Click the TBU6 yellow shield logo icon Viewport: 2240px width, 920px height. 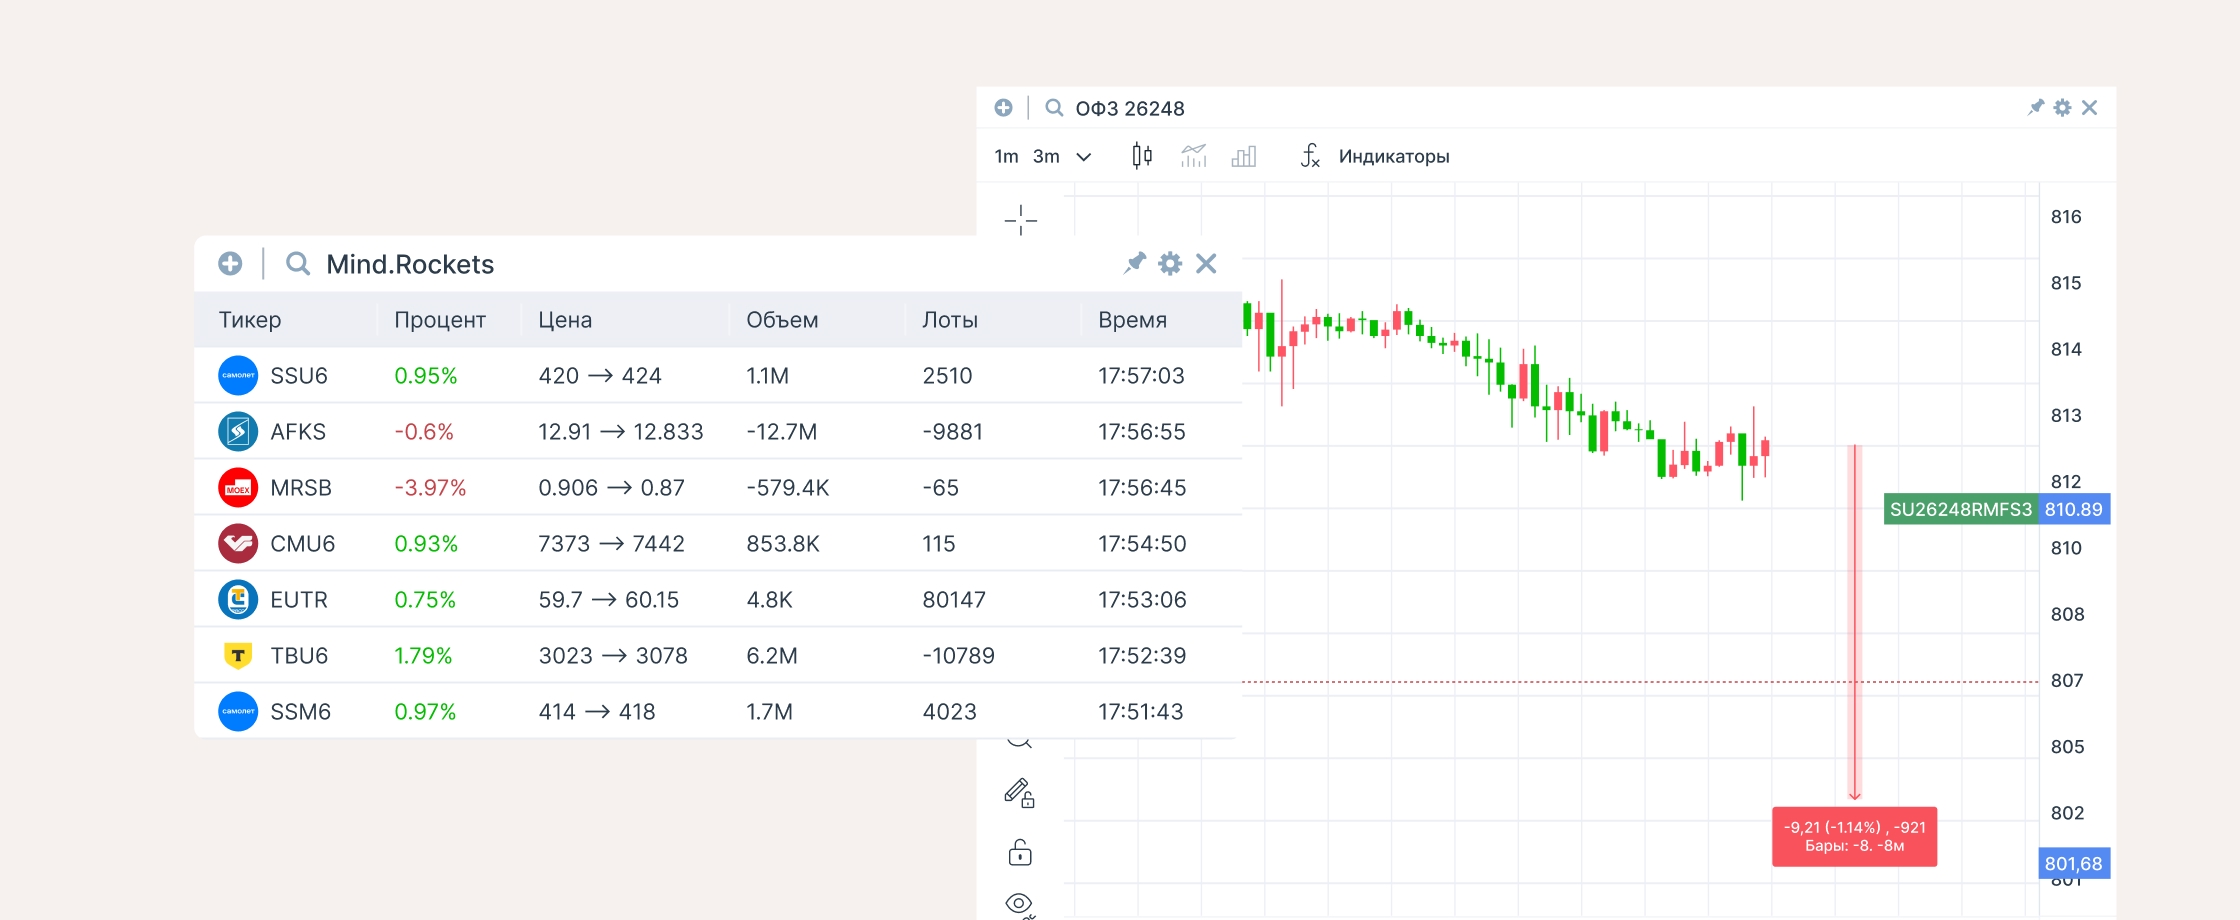(x=238, y=655)
